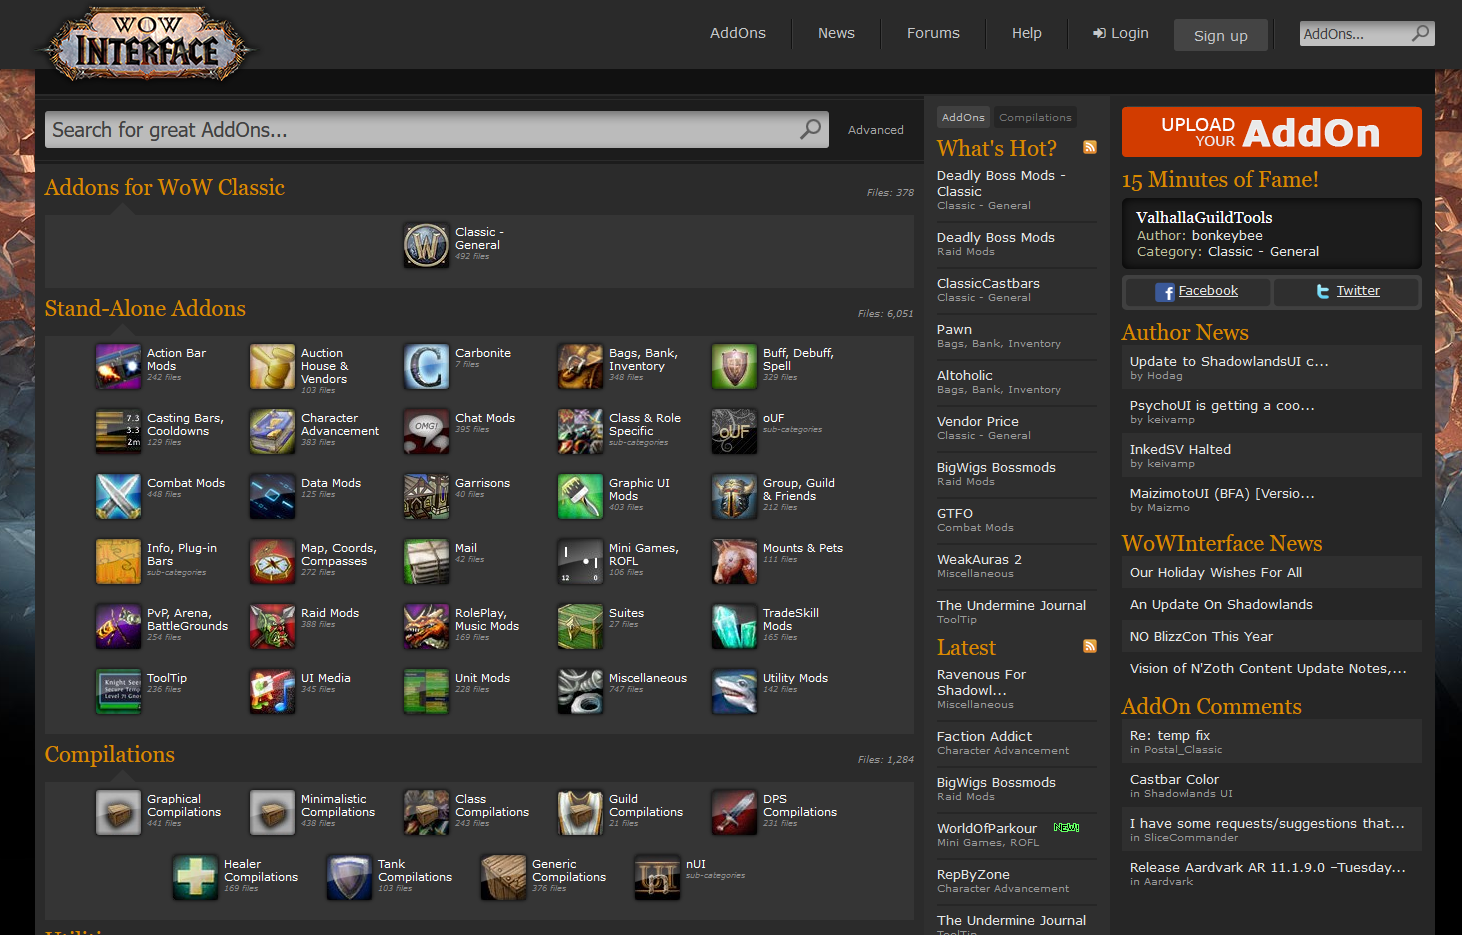Open the Forums menu item

pos(933,33)
